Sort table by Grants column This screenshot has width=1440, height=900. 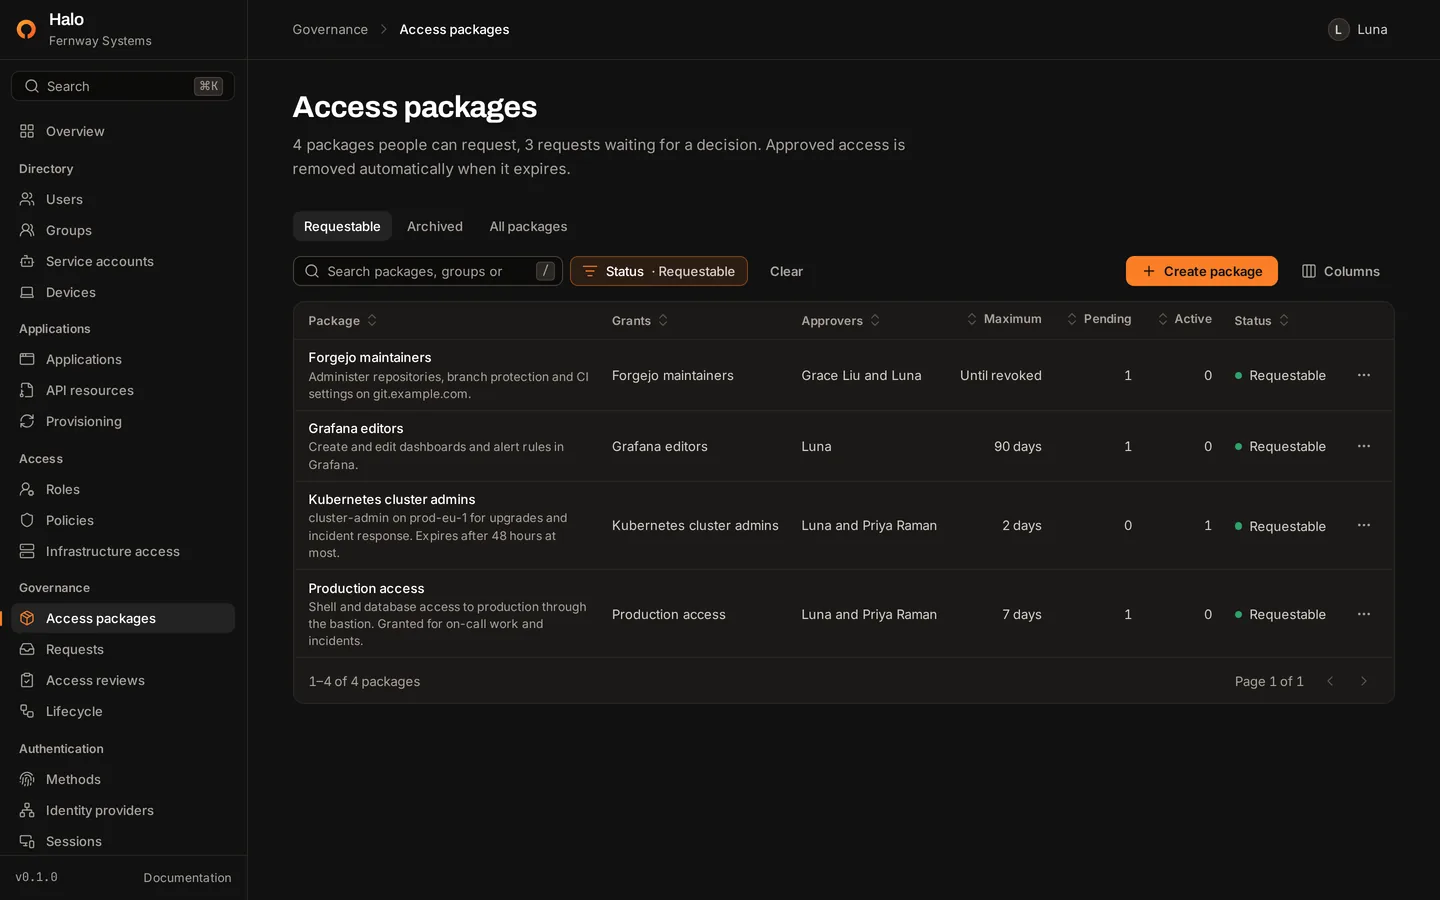coord(640,321)
